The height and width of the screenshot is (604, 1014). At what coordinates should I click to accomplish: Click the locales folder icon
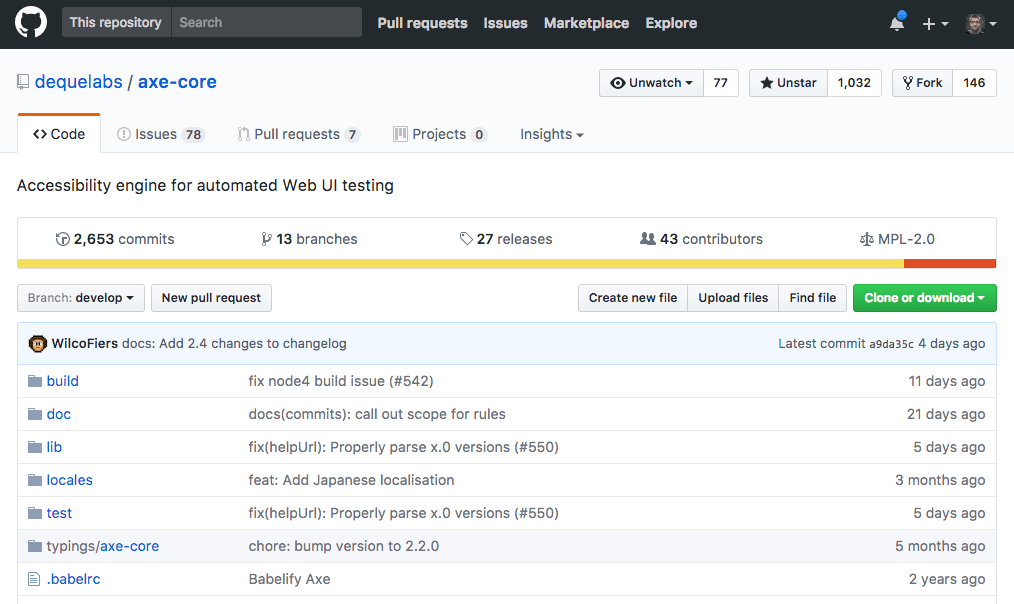pyautogui.click(x=35, y=480)
